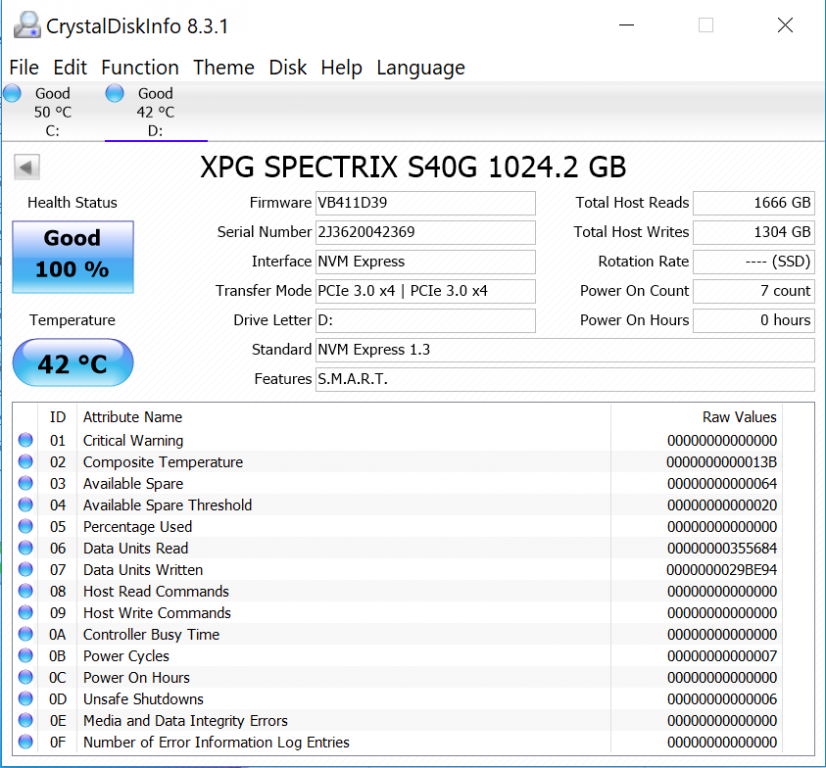
Task: Click the status lamp next to Percentage Used
Action: coord(24,527)
